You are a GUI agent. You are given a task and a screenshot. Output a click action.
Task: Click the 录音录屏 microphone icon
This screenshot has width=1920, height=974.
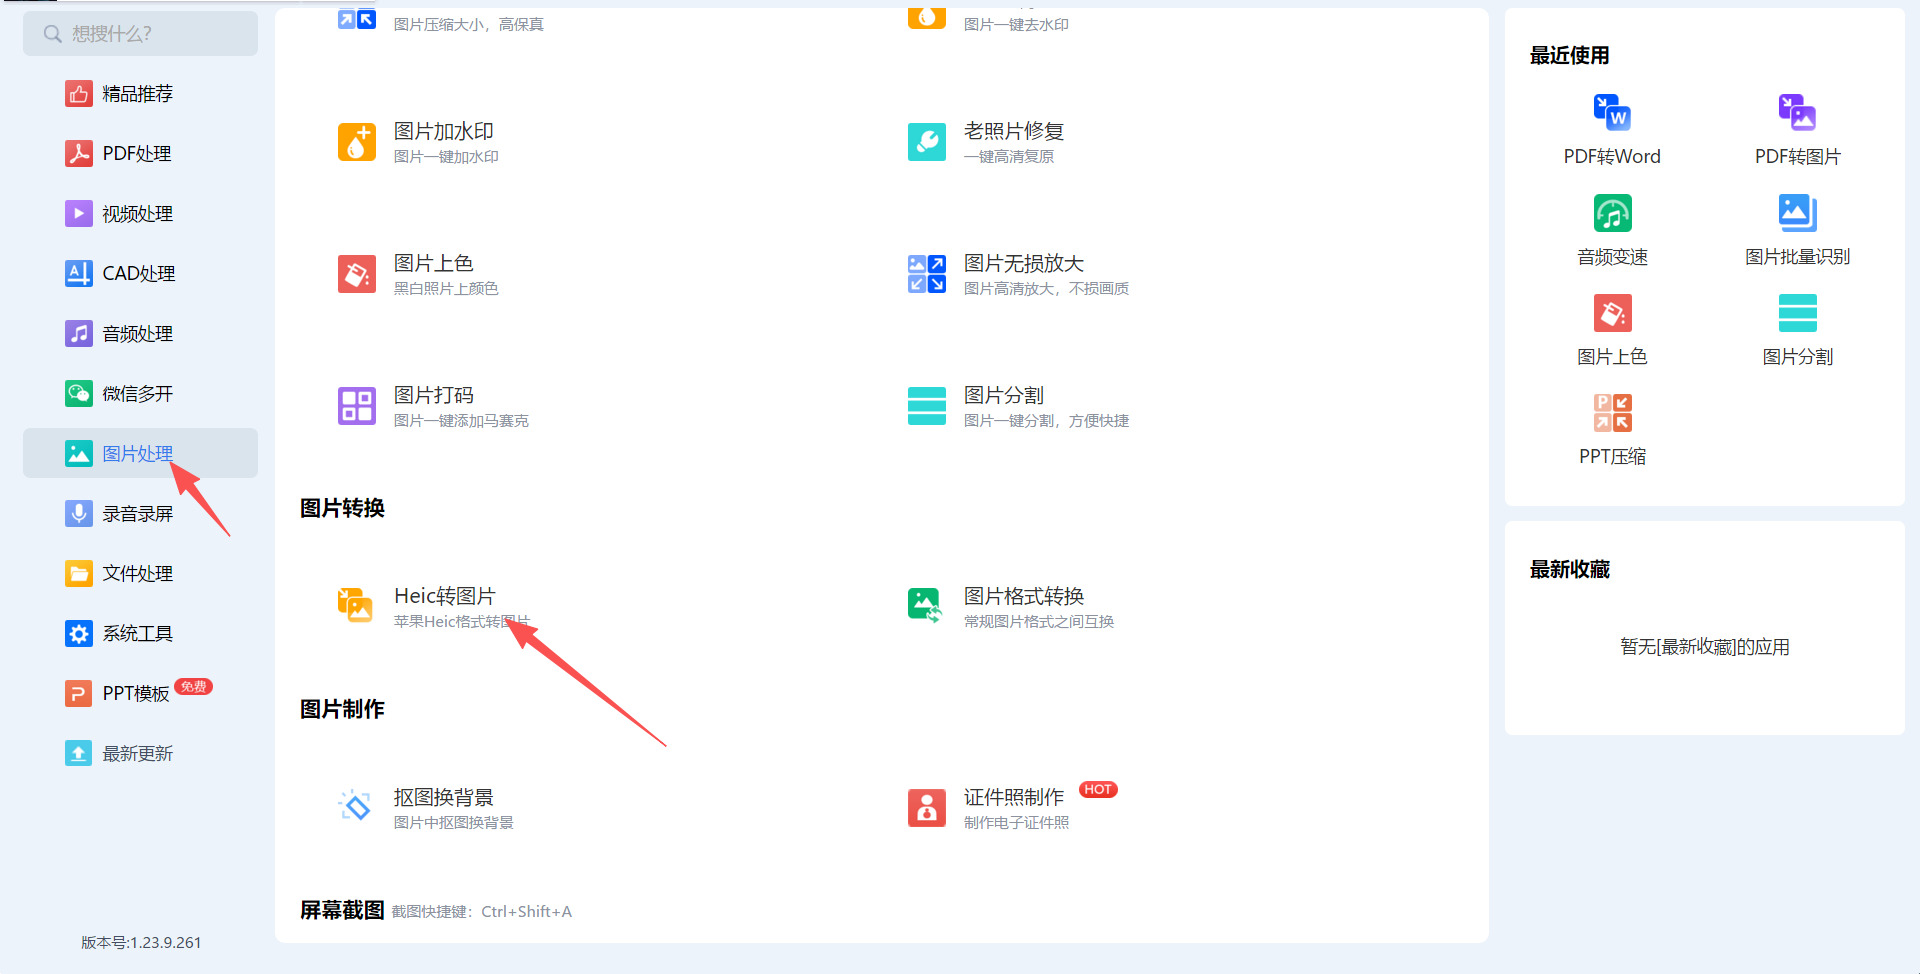[79, 514]
